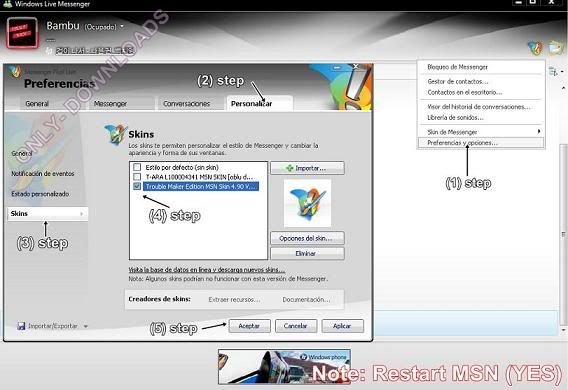Image resolution: width=568 pixels, height=390 pixels.
Task: Open the Ocupado status dropdown arrow
Action: click(122, 26)
